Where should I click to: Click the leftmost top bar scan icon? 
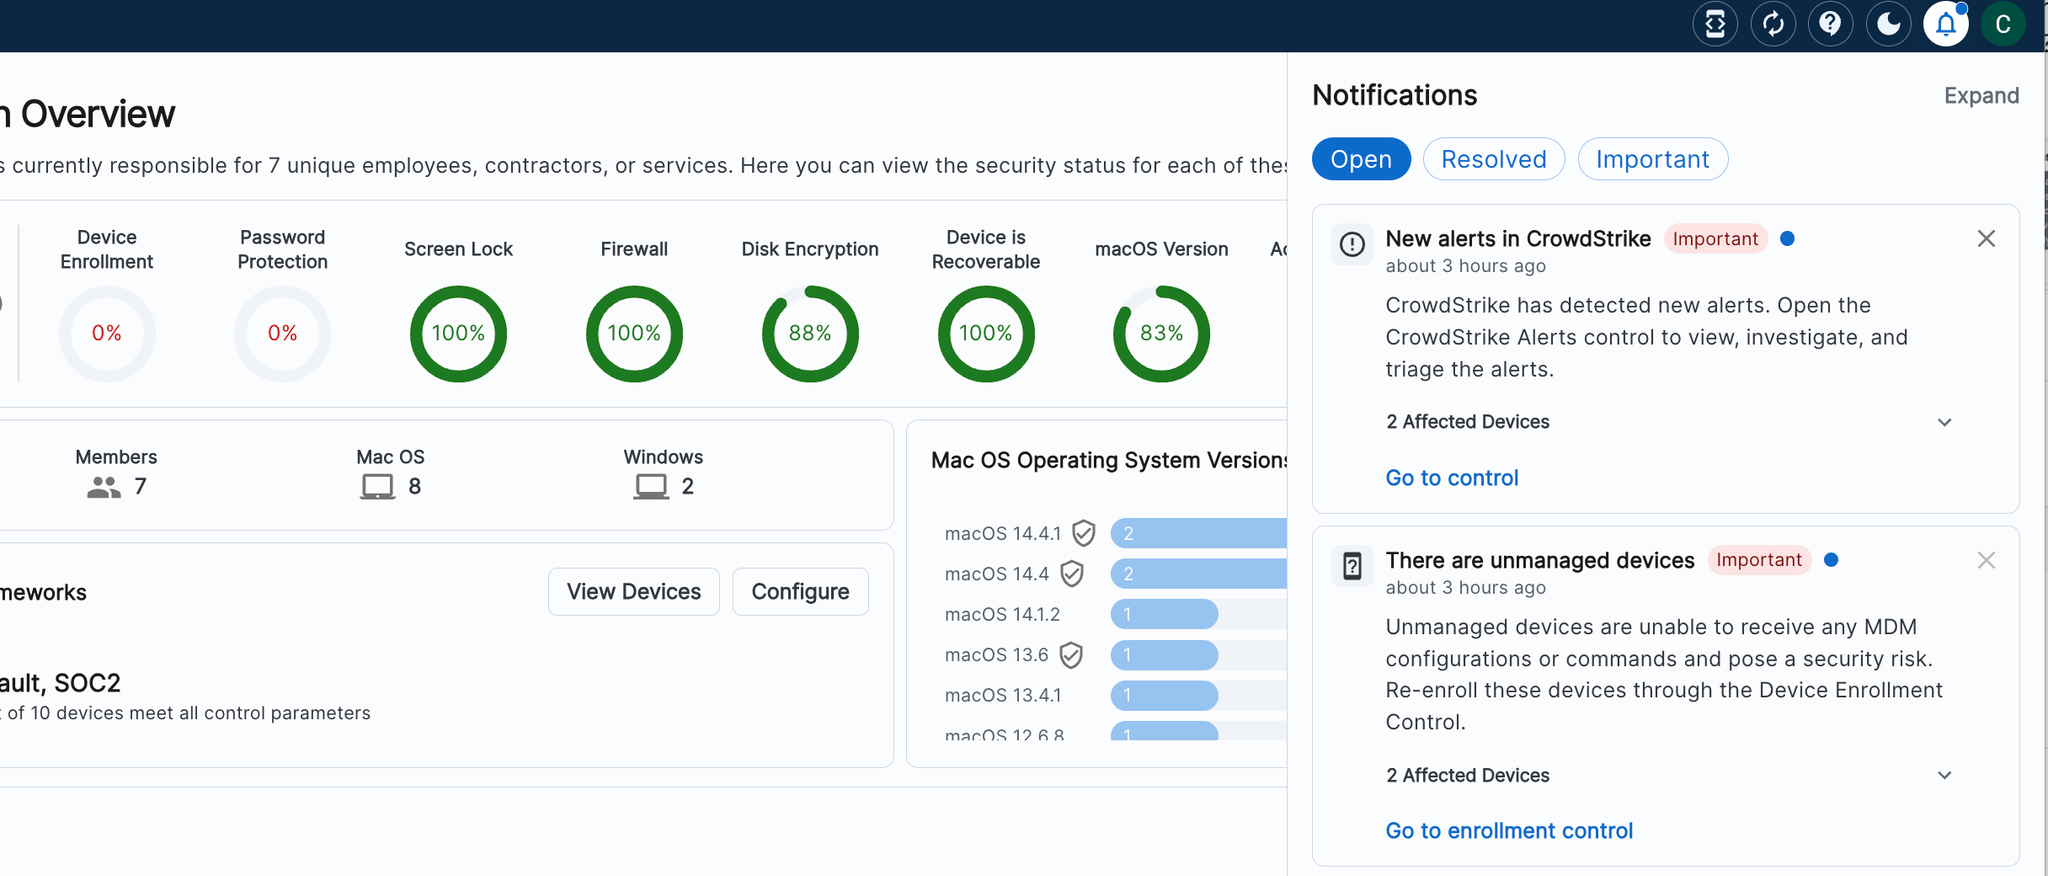pos(1715,24)
